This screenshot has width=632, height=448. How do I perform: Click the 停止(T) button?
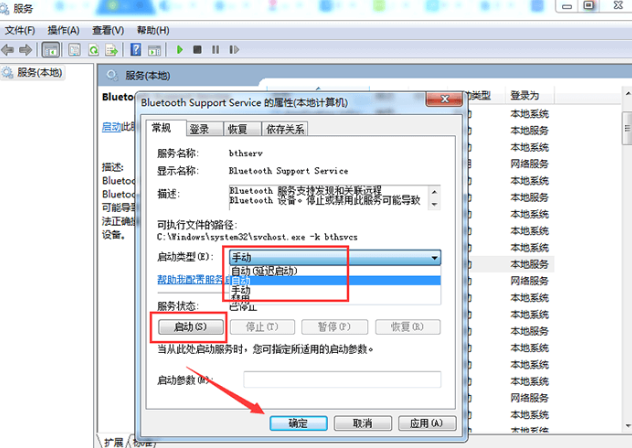coord(262,327)
